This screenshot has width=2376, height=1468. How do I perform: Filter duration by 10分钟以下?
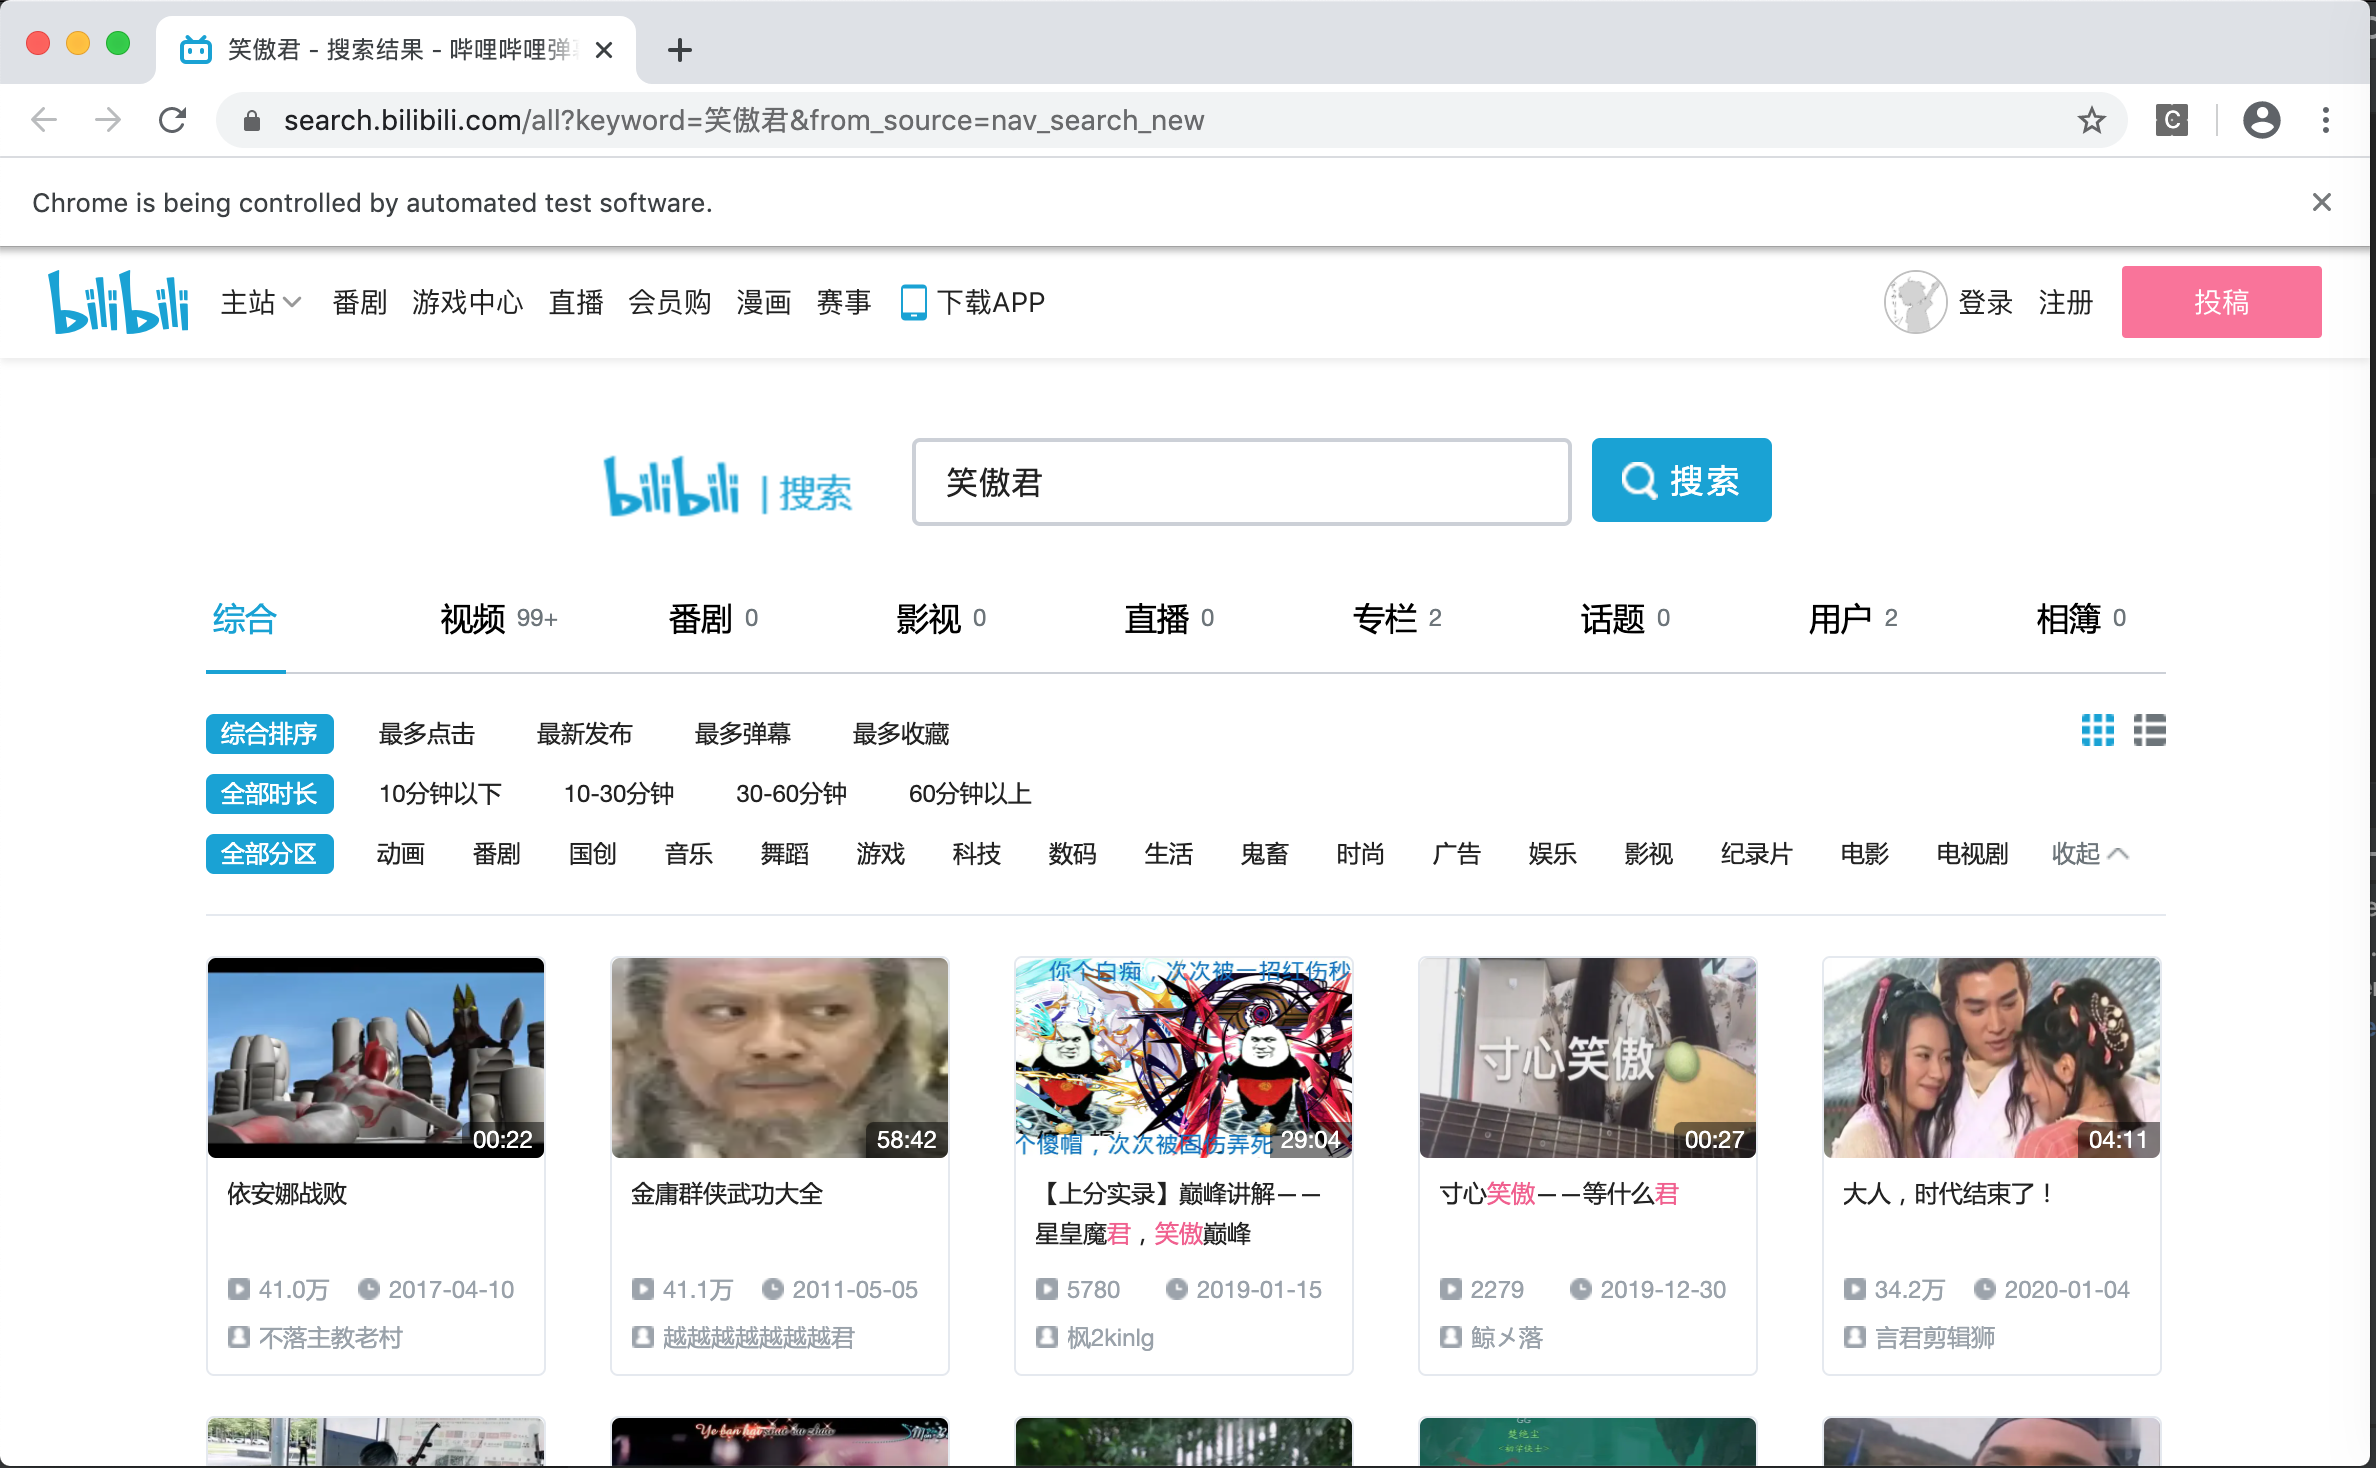(x=440, y=794)
